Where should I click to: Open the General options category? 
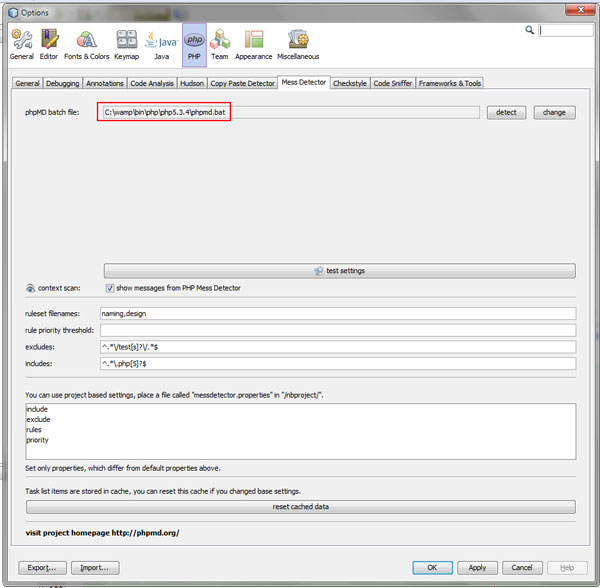click(22, 45)
